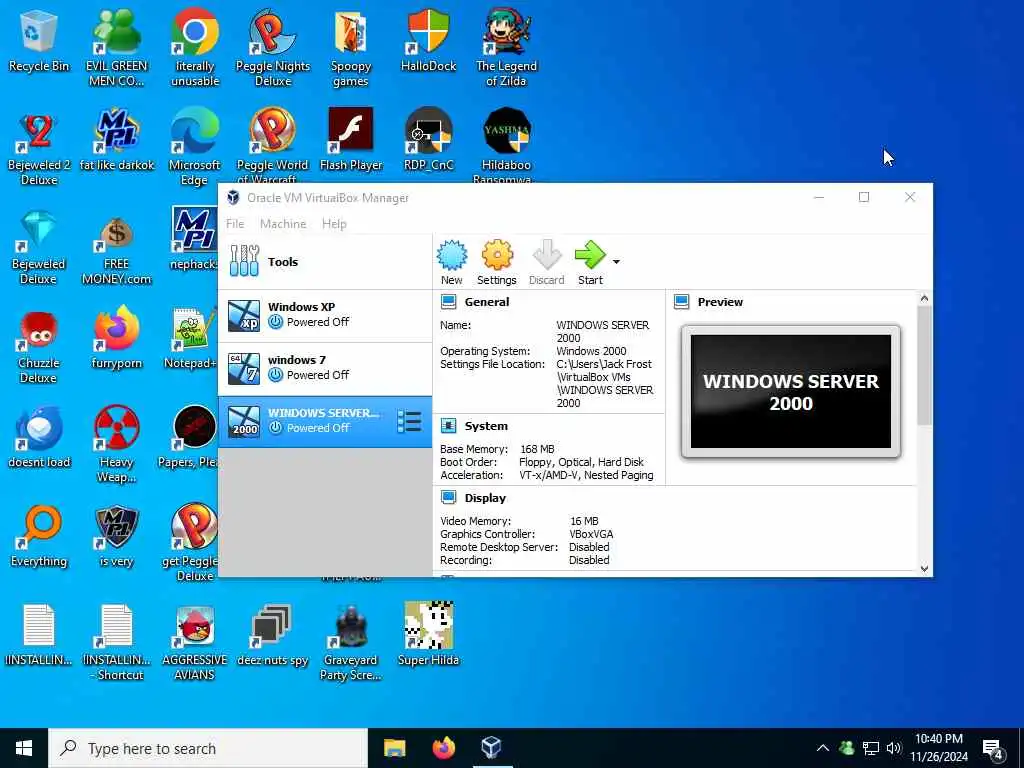Open AGGRESSIVE AVIANS shortcut
Image resolution: width=1024 pixels, height=768 pixels.
click(x=195, y=643)
